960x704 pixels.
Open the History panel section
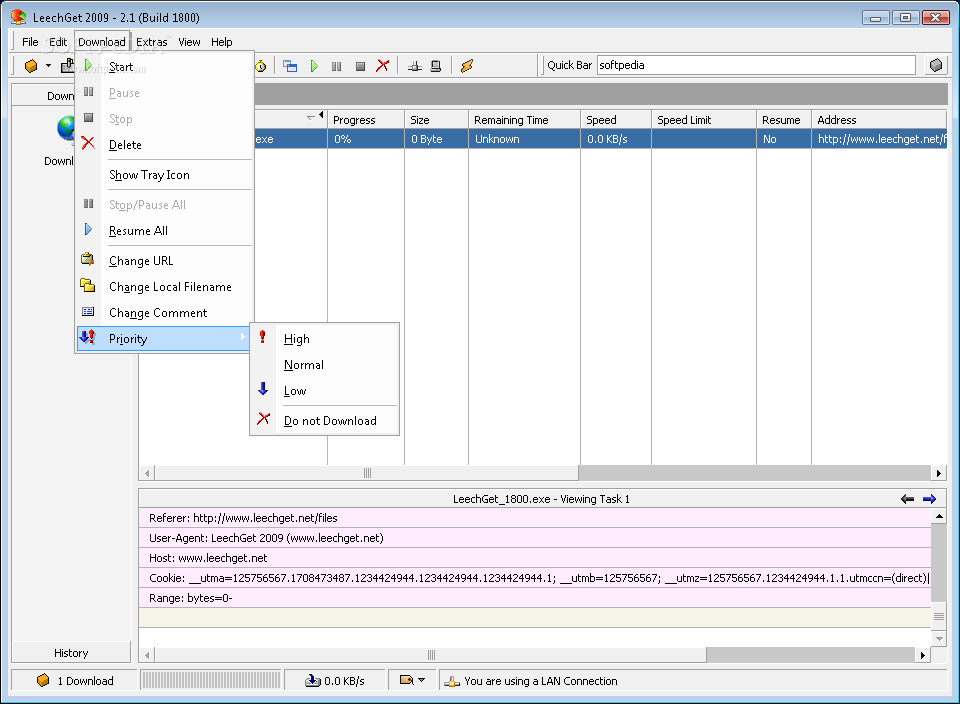point(71,653)
